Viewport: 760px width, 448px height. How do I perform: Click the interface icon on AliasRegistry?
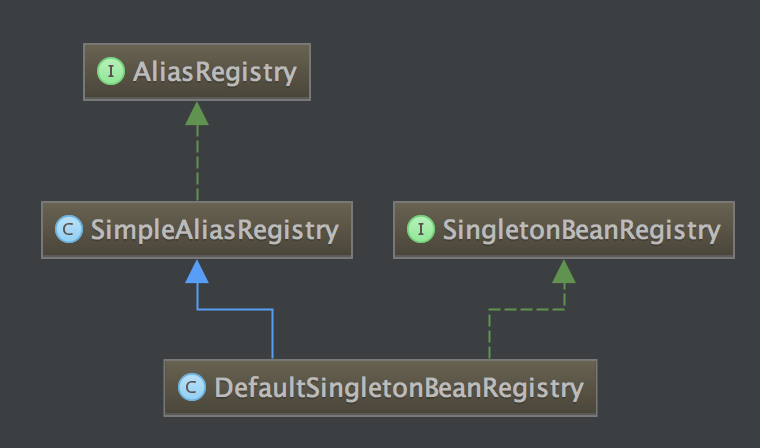pyautogui.click(x=108, y=73)
